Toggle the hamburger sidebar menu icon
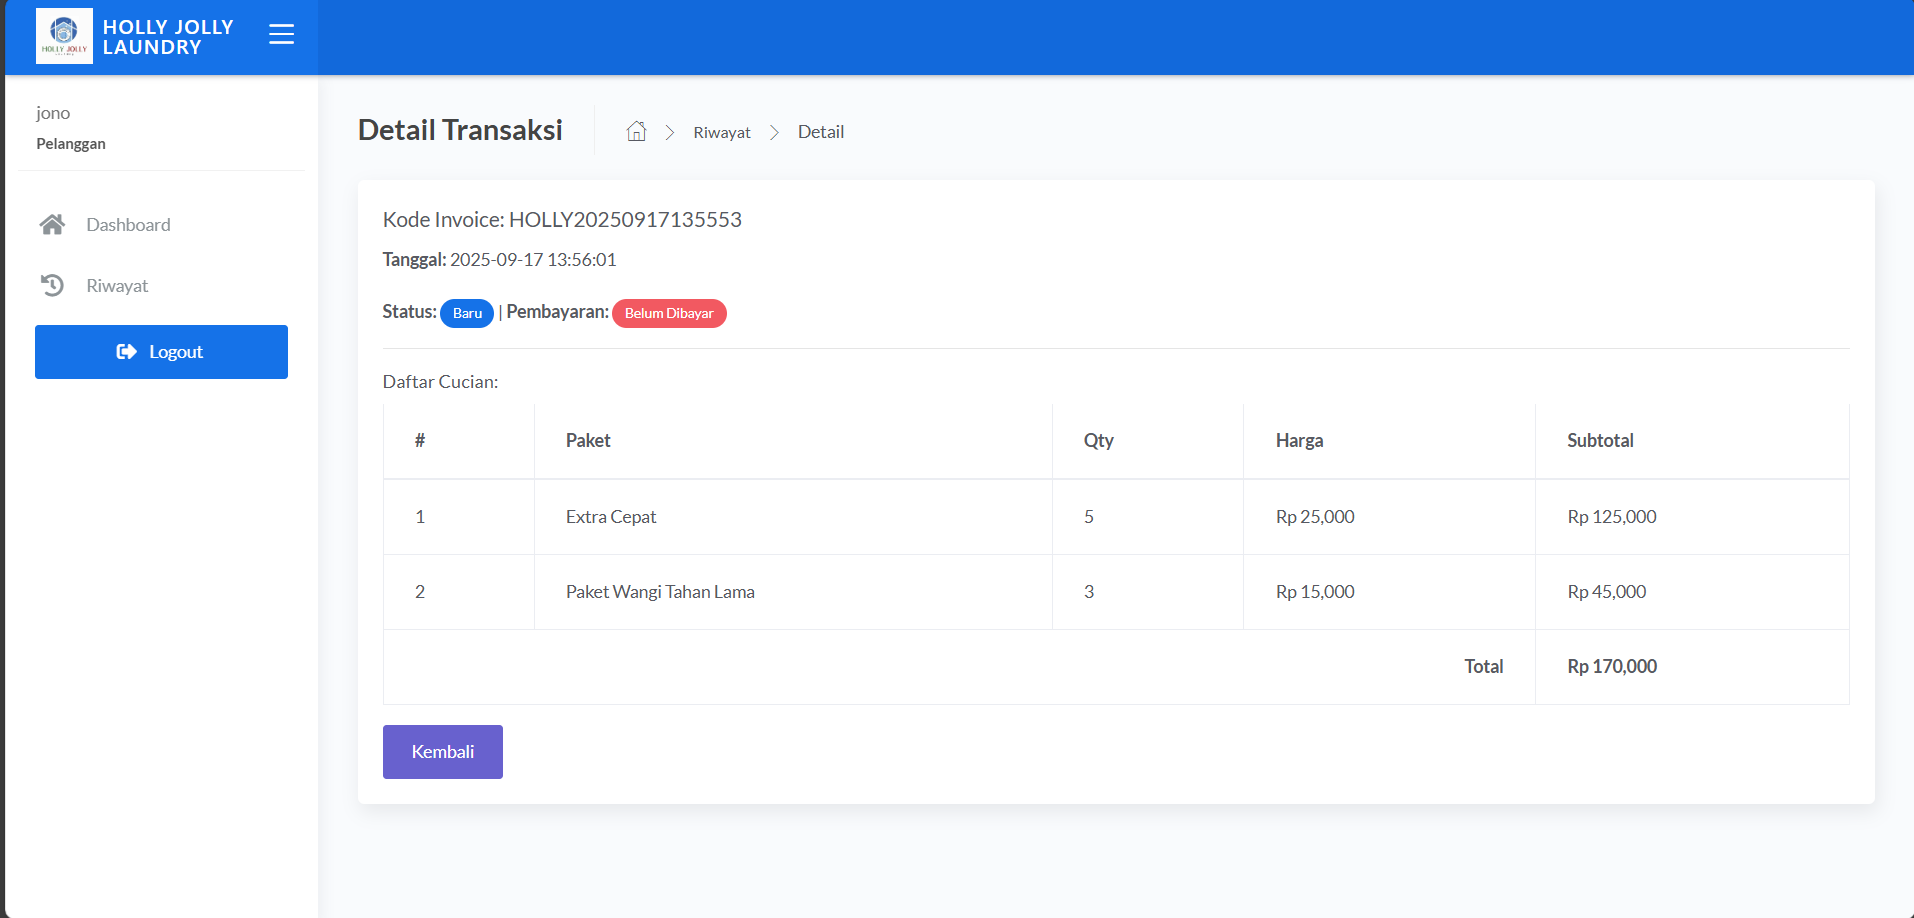Viewport: 1914px width, 918px height. point(281,35)
